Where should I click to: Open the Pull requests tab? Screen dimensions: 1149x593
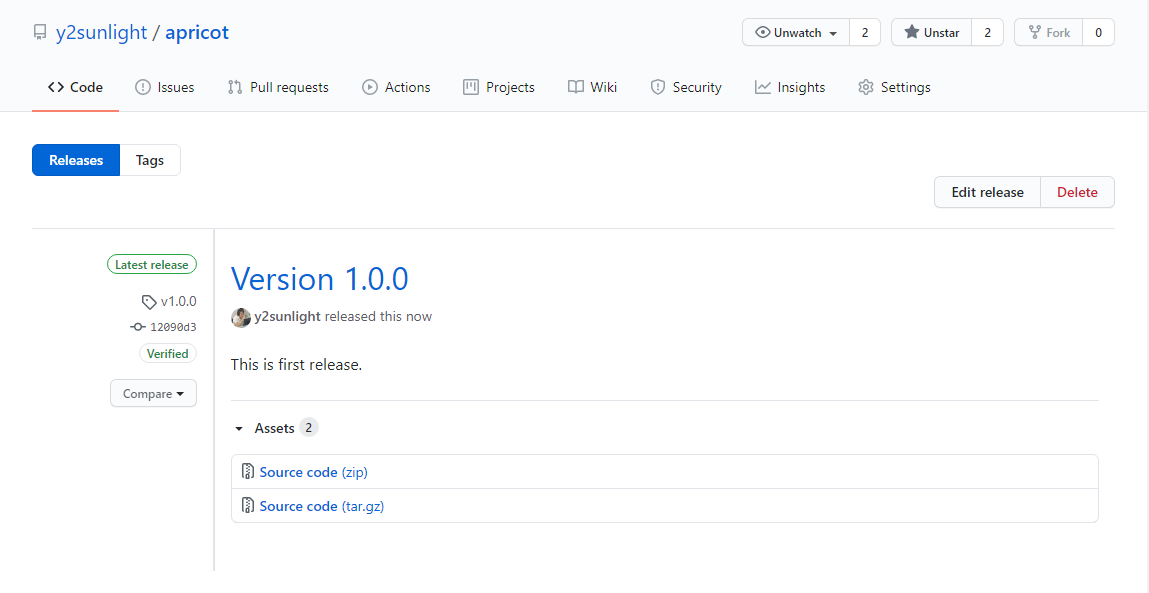click(278, 88)
